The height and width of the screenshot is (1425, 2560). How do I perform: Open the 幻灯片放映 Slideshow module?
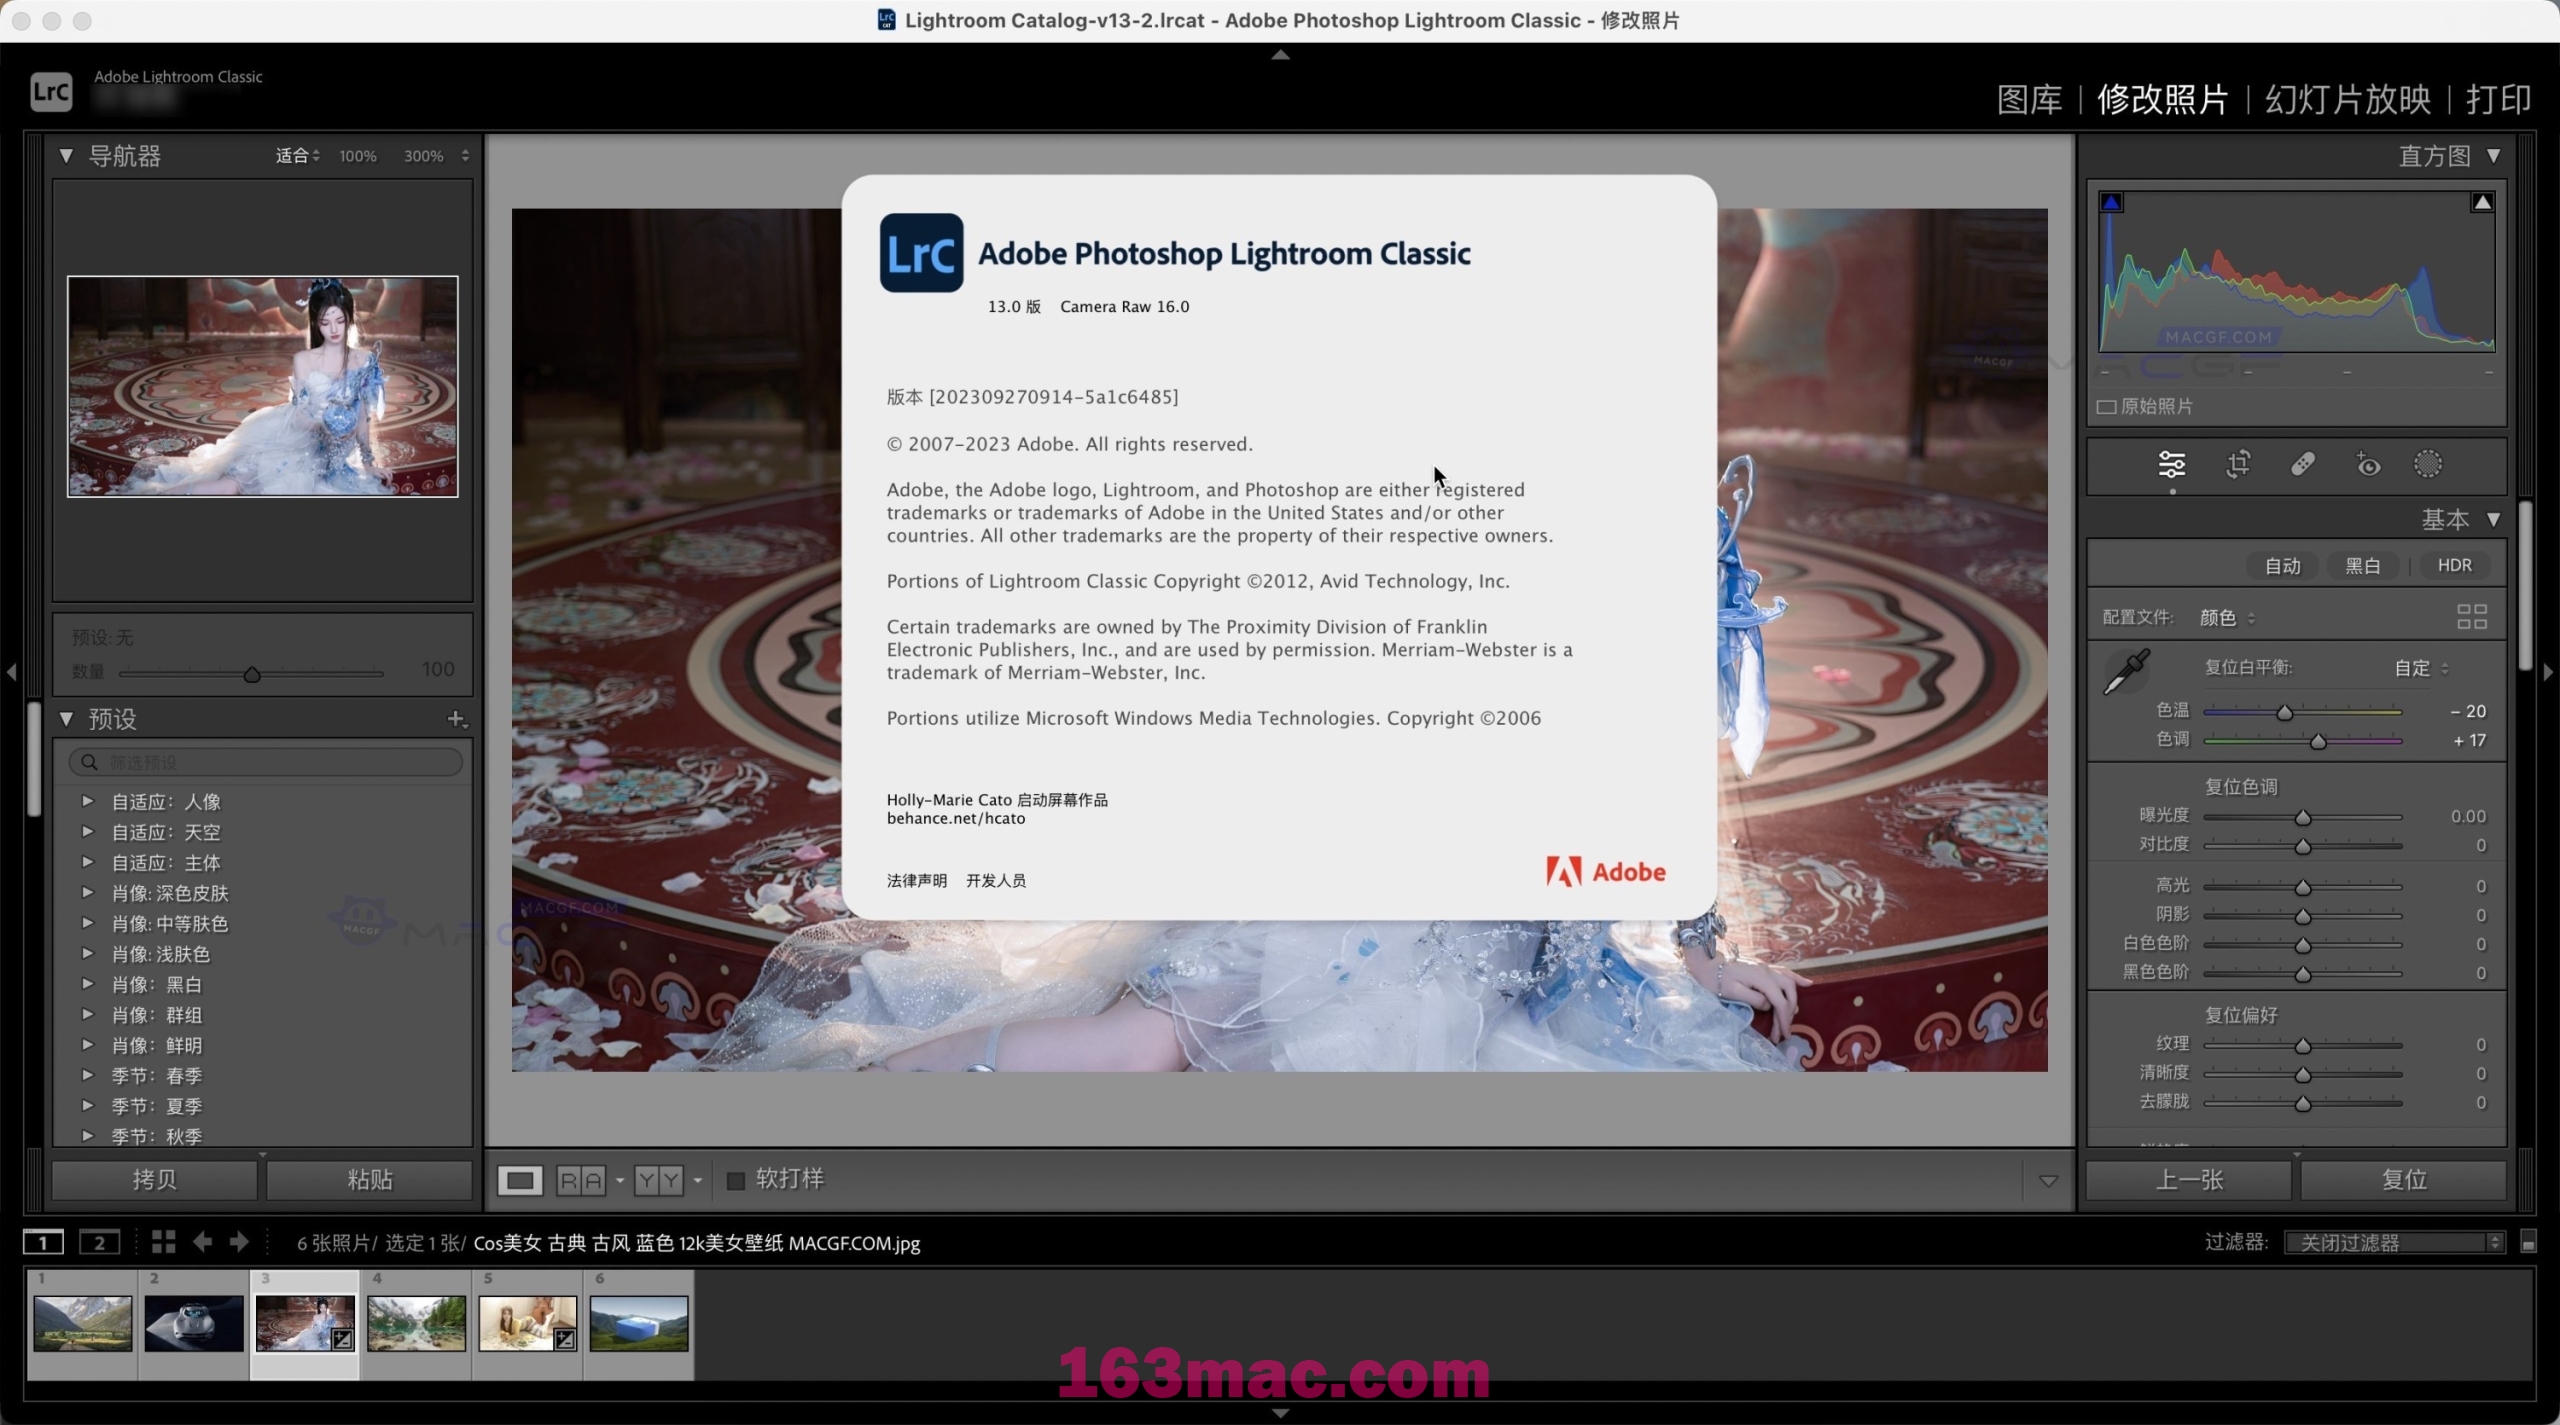[x=2347, y=99]
